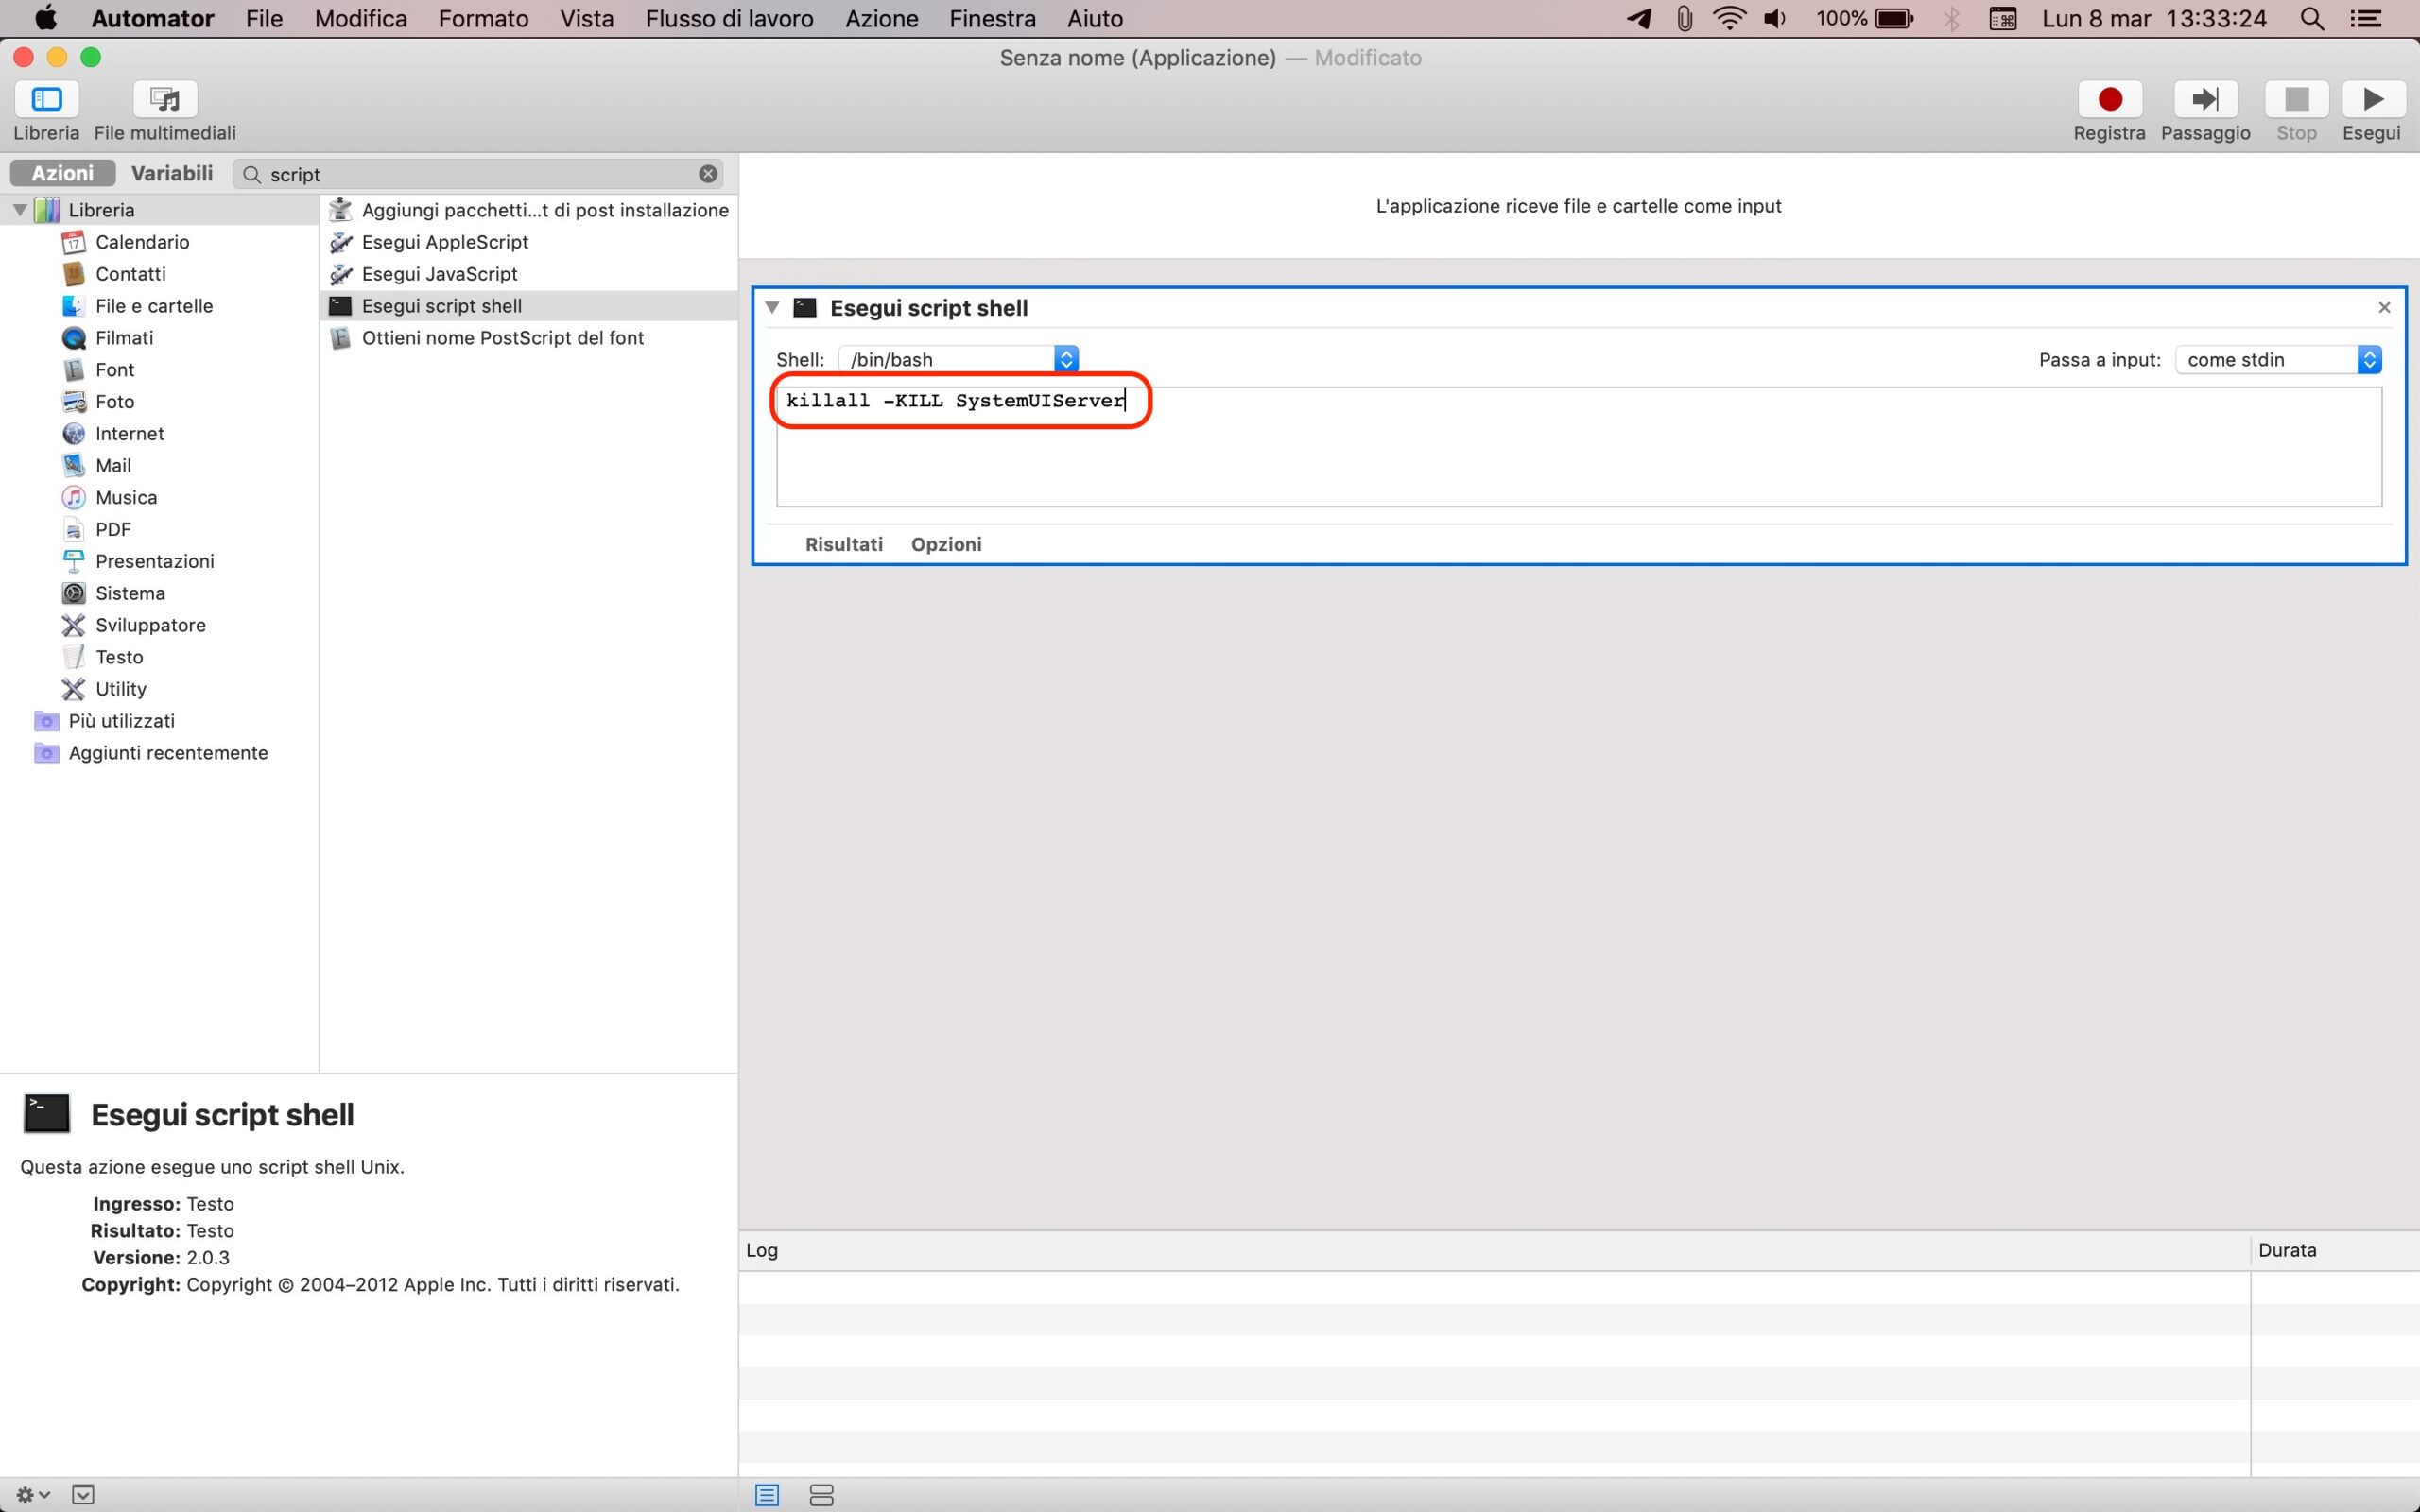Collapse the Libreria tree
The height and width of the screenshot is (1512, 2420).
tap(19, 210)
